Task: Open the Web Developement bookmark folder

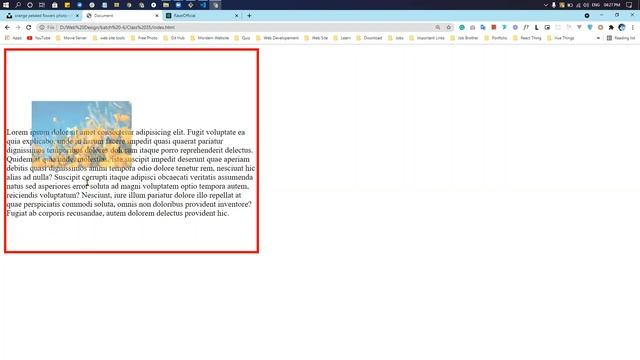Action: [x=278, y=38]
